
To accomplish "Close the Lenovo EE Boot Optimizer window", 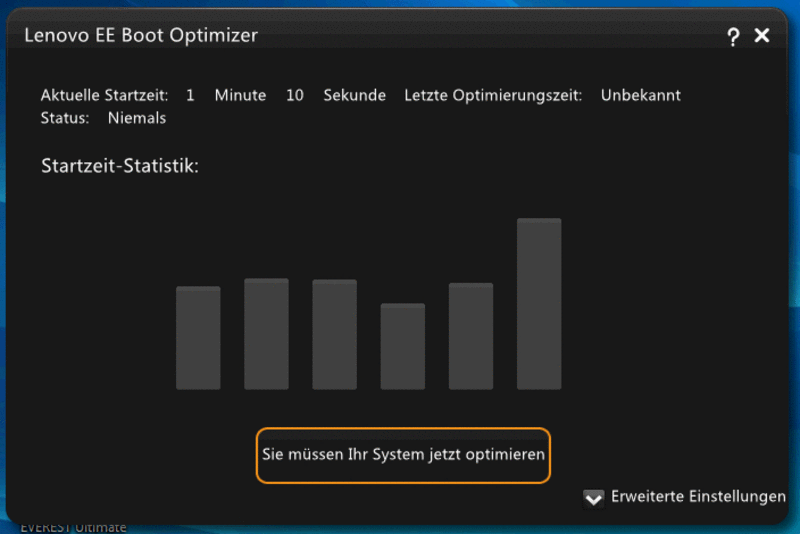I will [x=762, y=36].
